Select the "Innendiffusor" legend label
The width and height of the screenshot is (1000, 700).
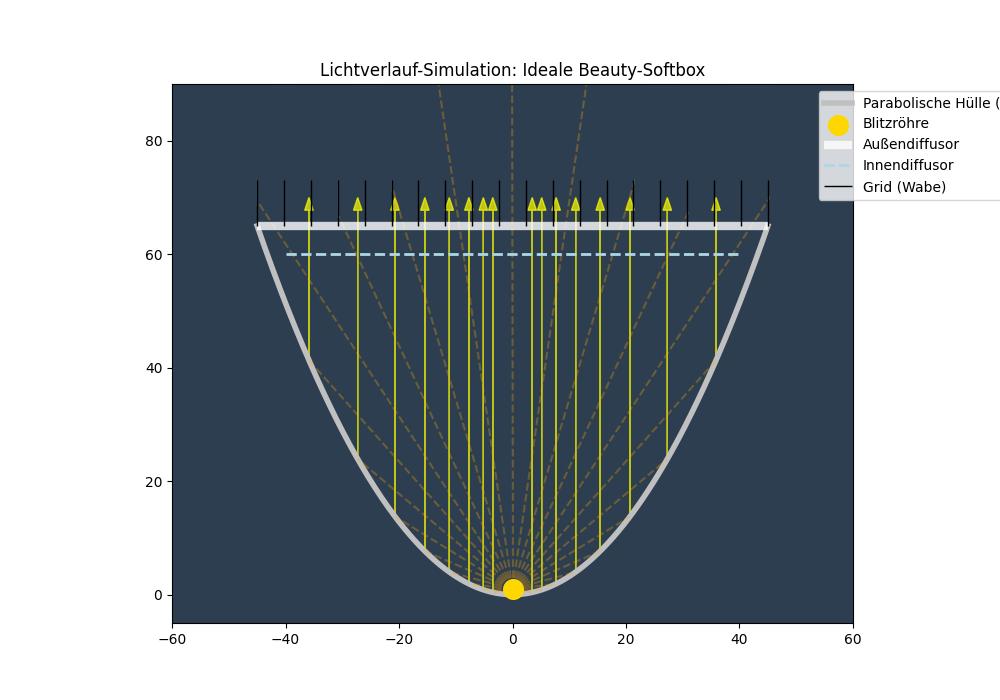(908, 166)
